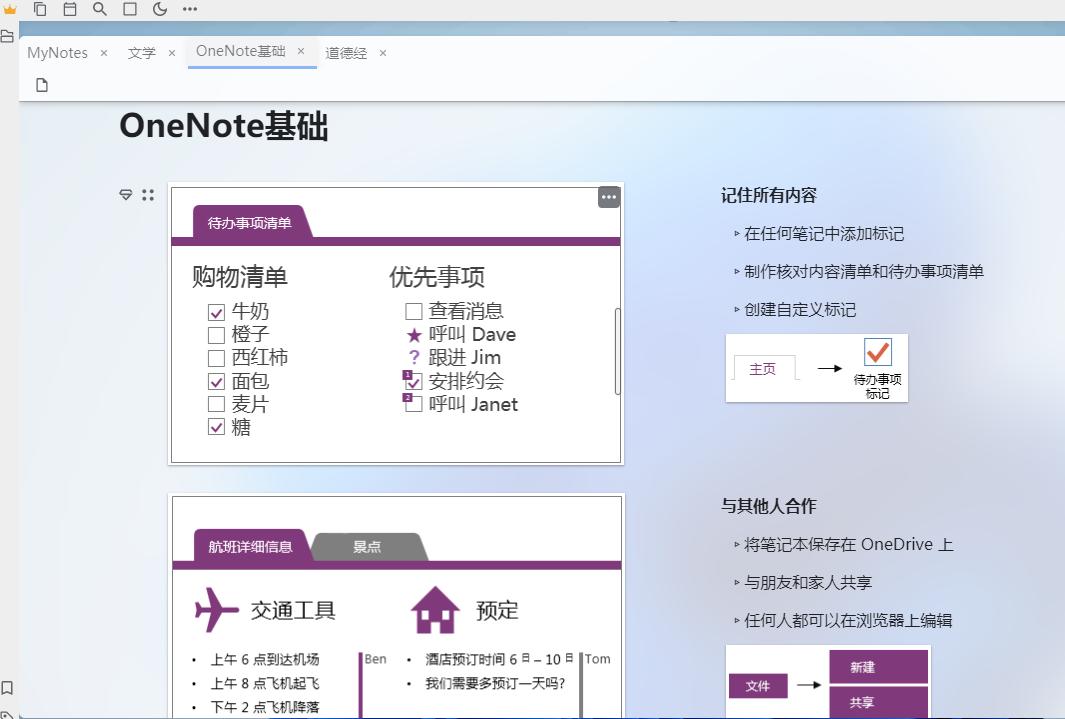Screen dimensions: 1065x719
Task: Select the square focus mode icon
Action: [129, 9]
